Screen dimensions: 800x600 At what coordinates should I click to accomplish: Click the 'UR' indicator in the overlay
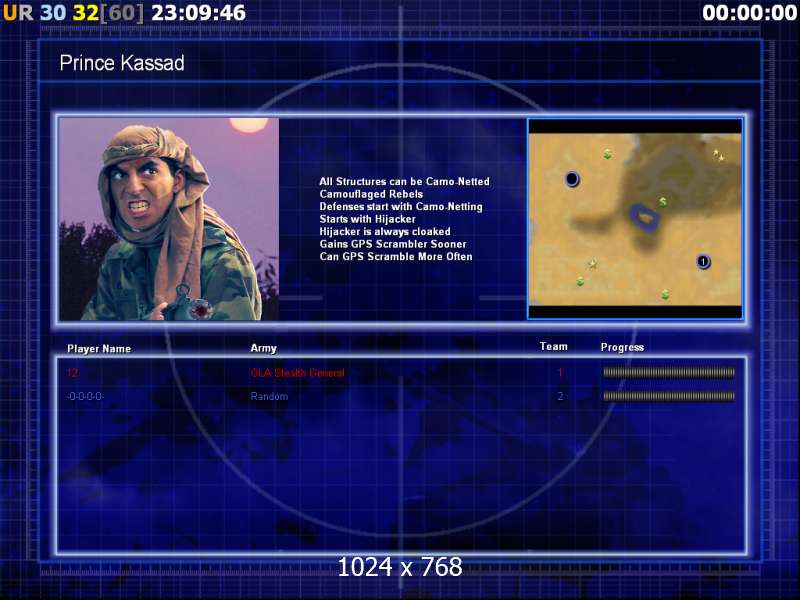[18, 13]
